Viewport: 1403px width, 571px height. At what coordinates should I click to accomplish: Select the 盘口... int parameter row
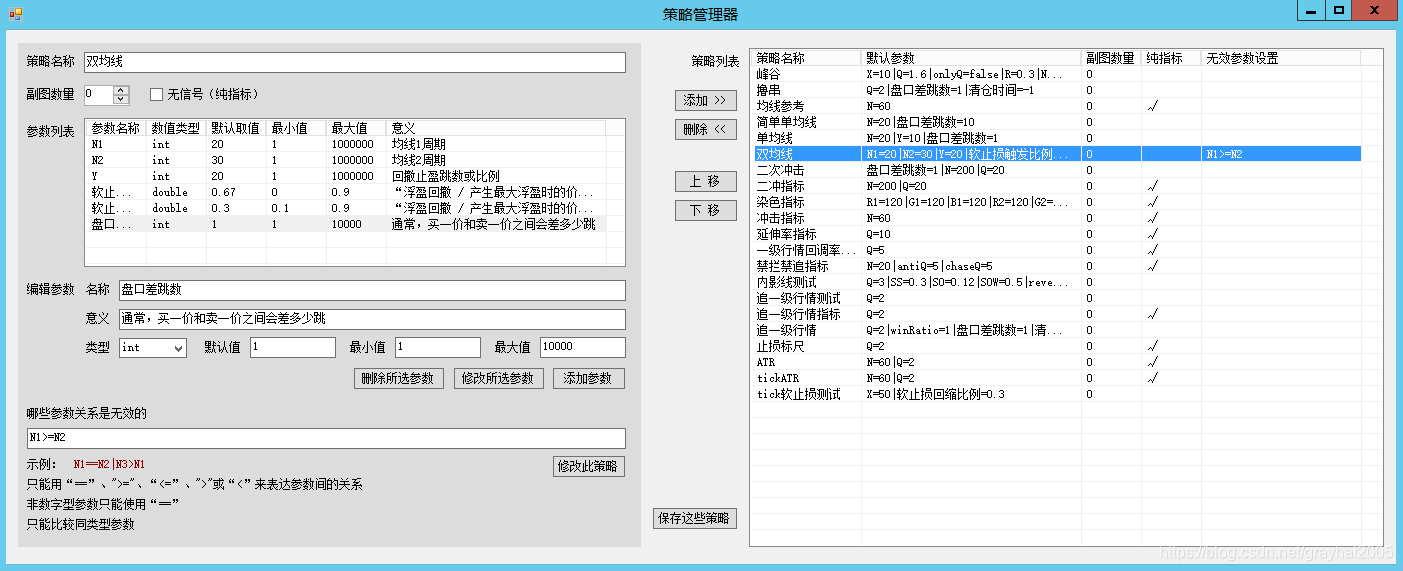tap(346, 224)
